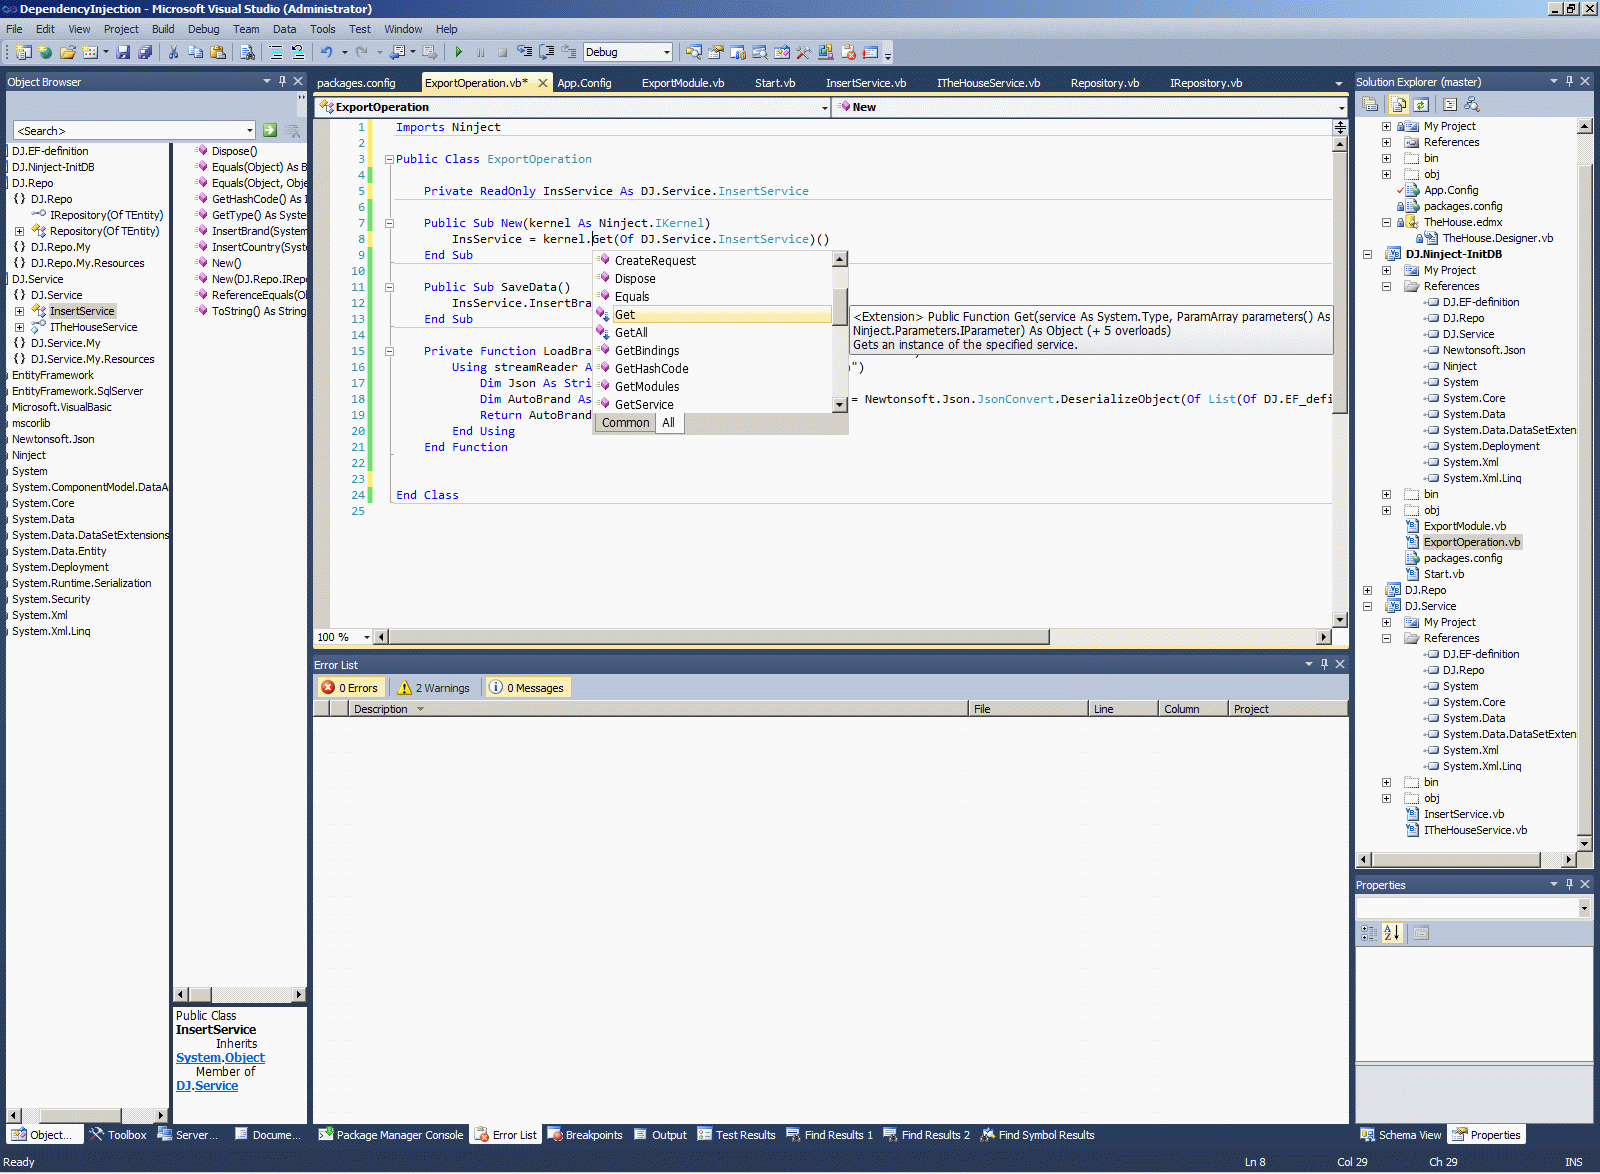Click the green Object Browser search arrow
This screenshot has width=1600, height=1174.
[x=270, y=130]
